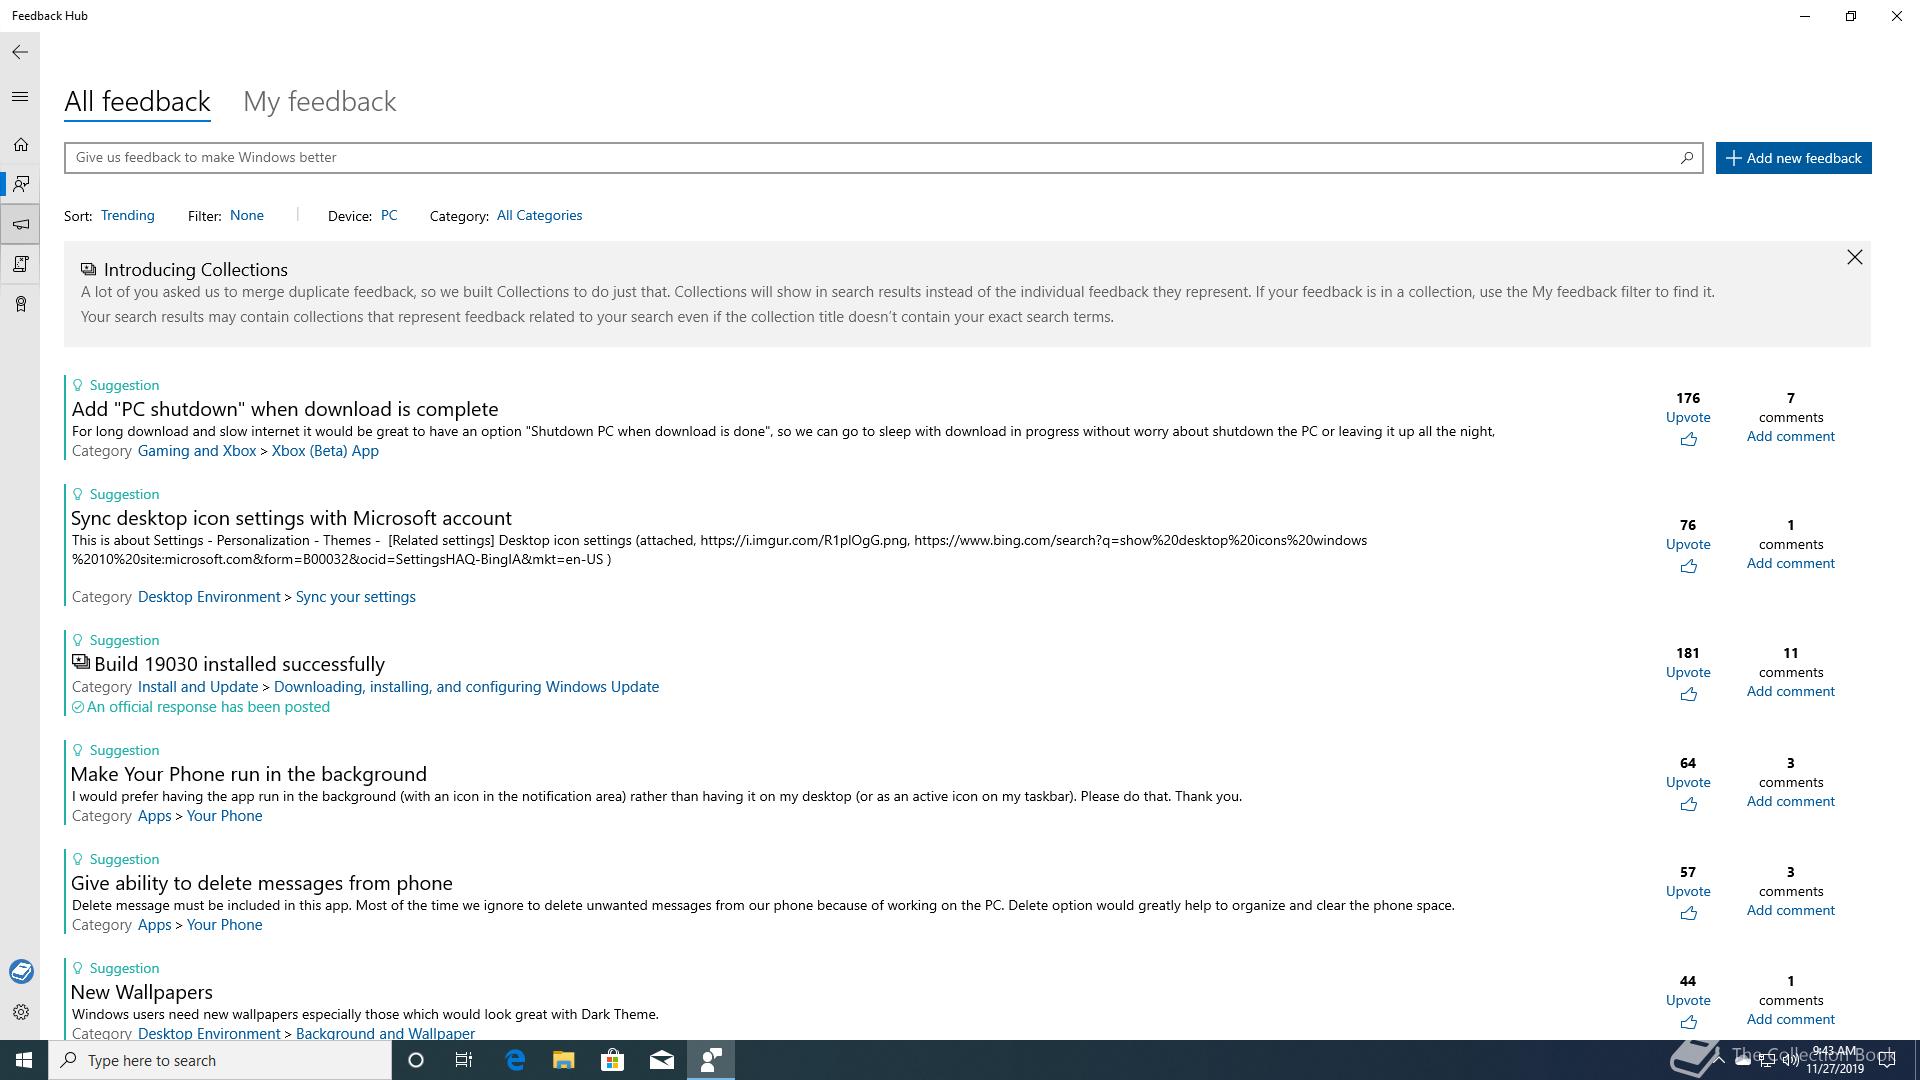
Task: Add comment on New Wallpapers suggestion
Action: click(1790, 1019)
